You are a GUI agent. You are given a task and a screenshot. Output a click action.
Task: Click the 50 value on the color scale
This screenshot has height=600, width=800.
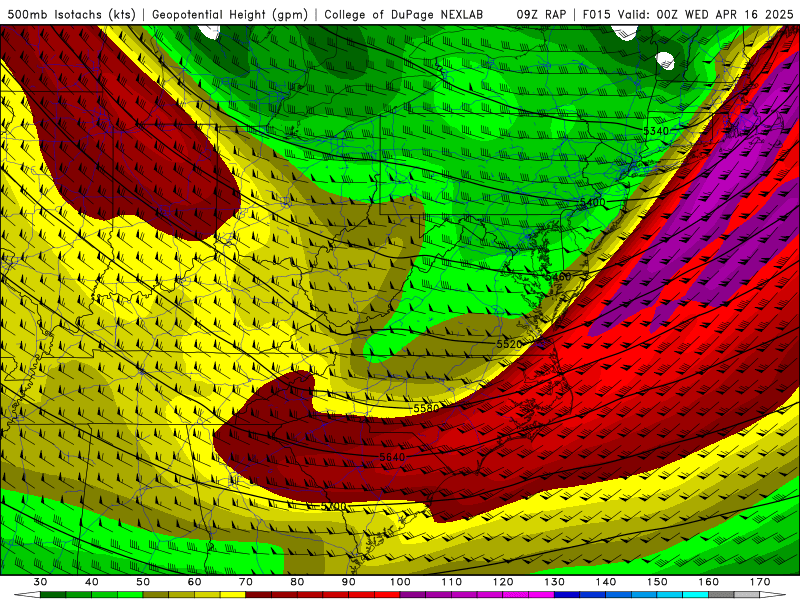pyautogui.click(x=143, y=582)
